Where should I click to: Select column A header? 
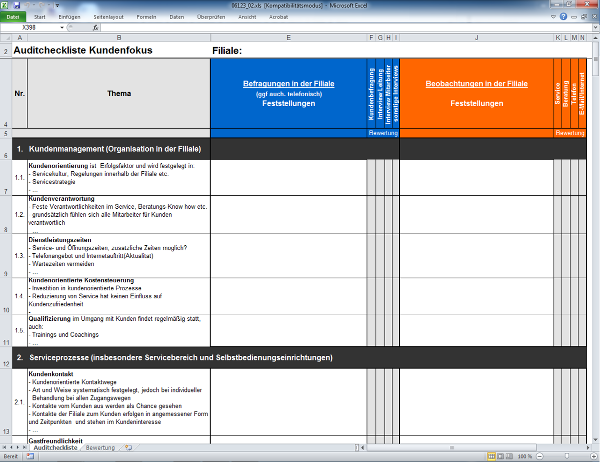pyautogui.click(x=20, y=38)
